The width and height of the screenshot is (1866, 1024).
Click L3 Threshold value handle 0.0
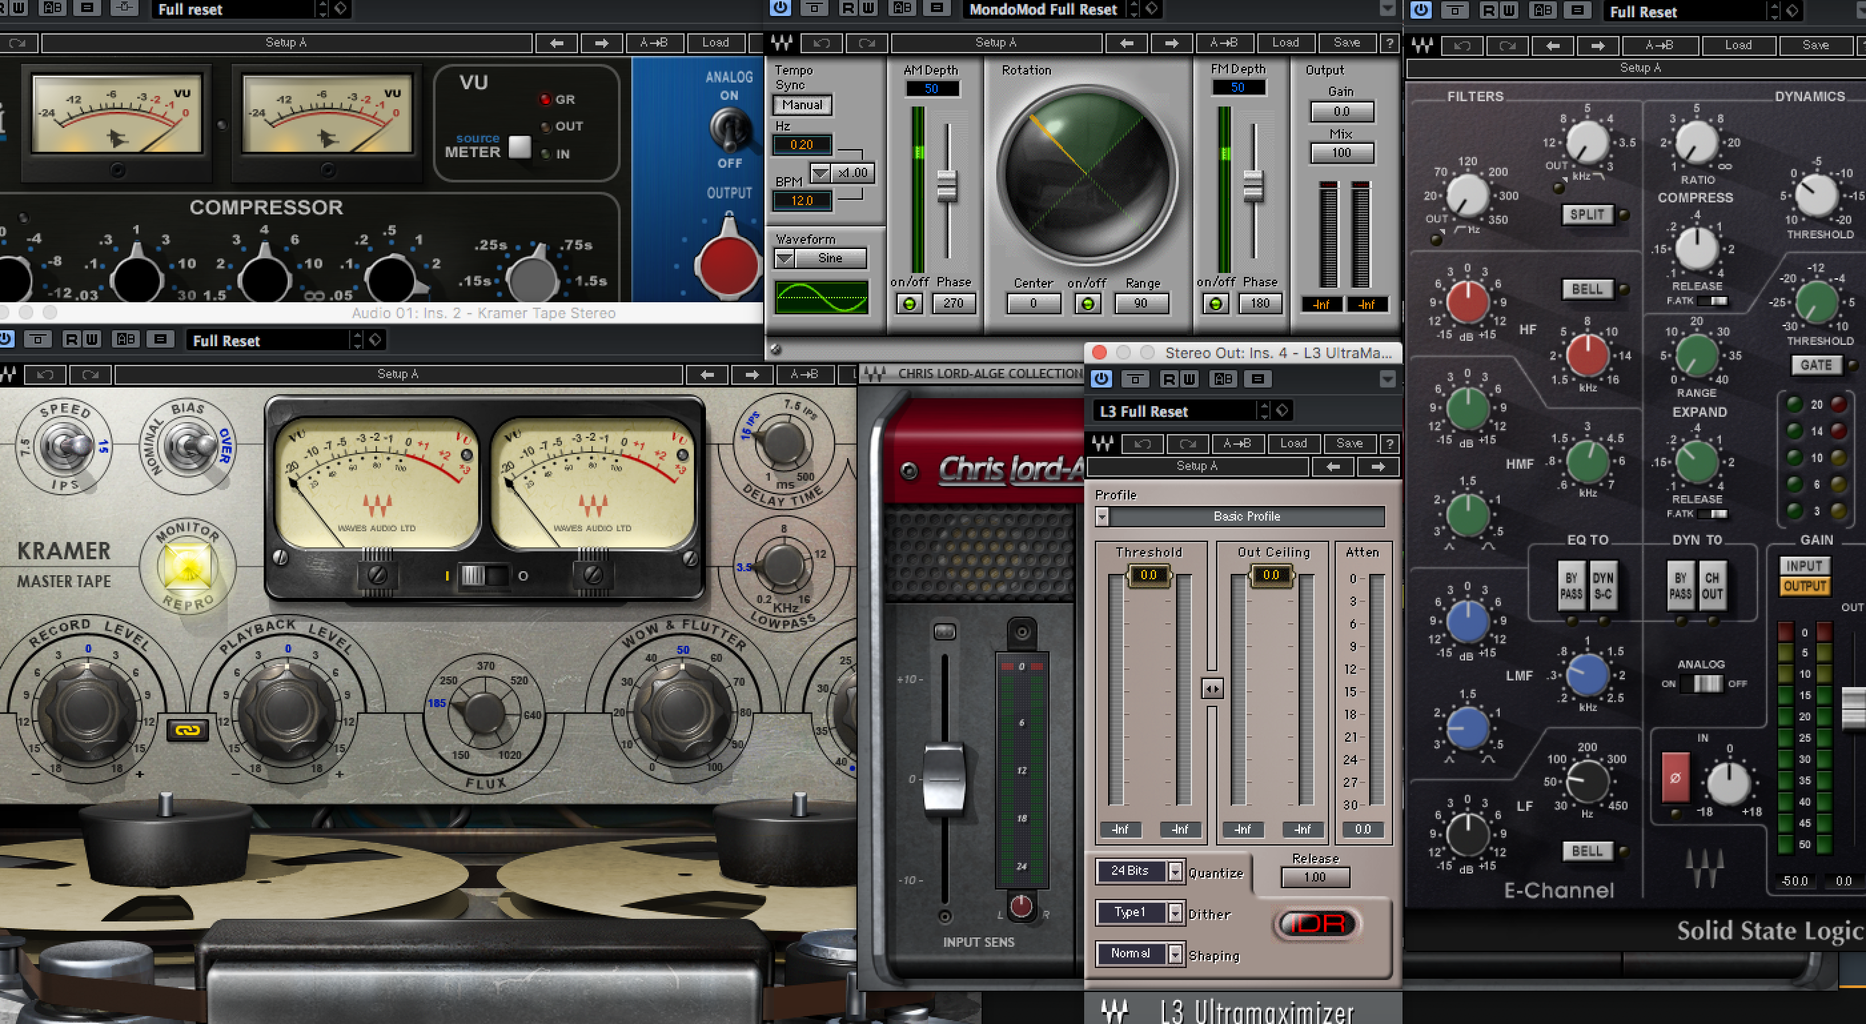point(1148,575)
